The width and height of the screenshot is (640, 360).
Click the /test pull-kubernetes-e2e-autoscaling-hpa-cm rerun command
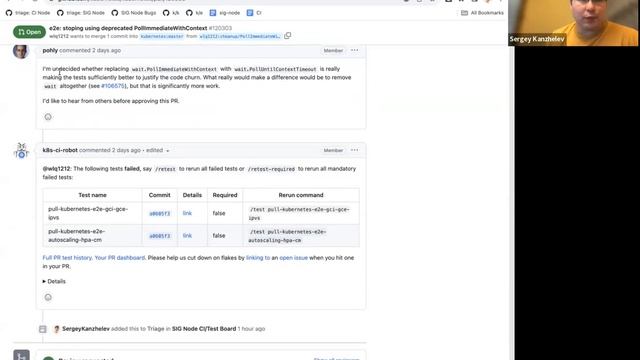pyautogui.click(x=287, y=236)
